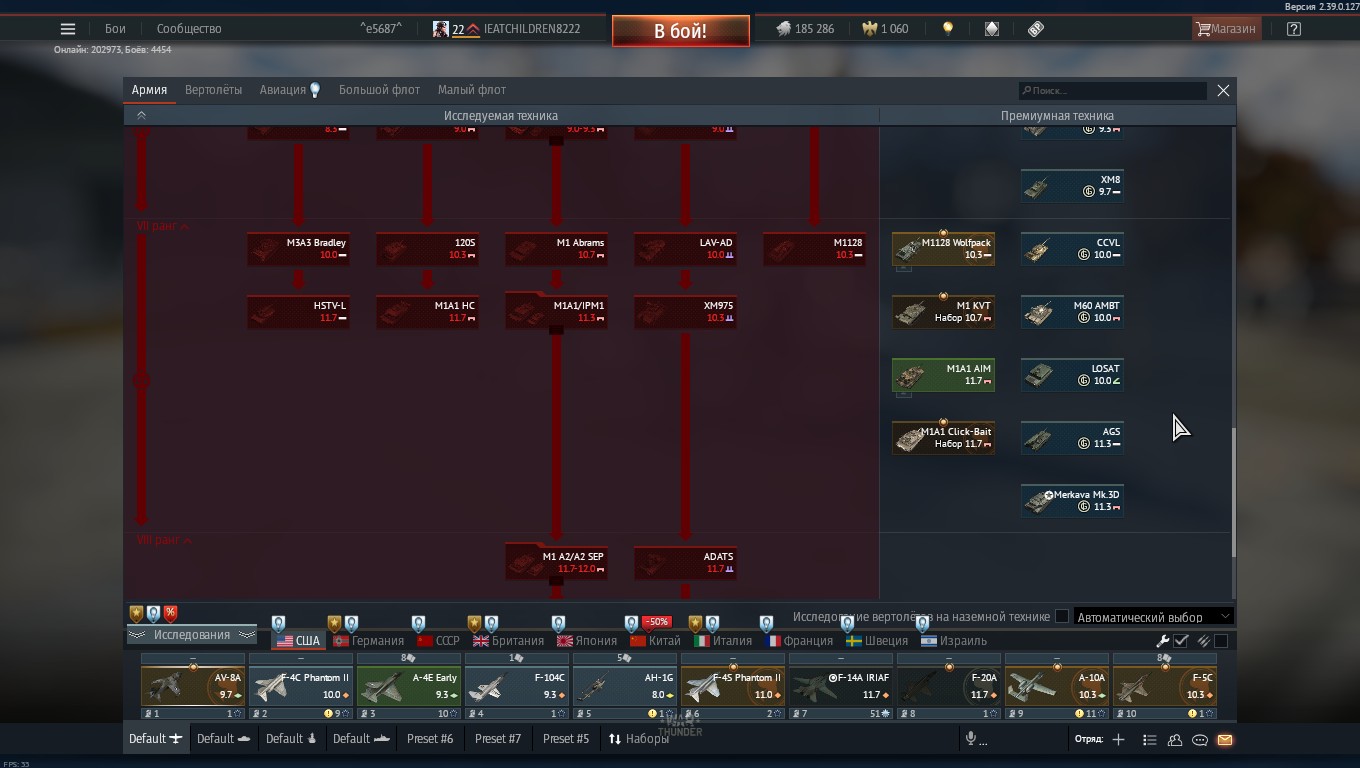Click the -50% badge above Китай

[x=656, y=622]
